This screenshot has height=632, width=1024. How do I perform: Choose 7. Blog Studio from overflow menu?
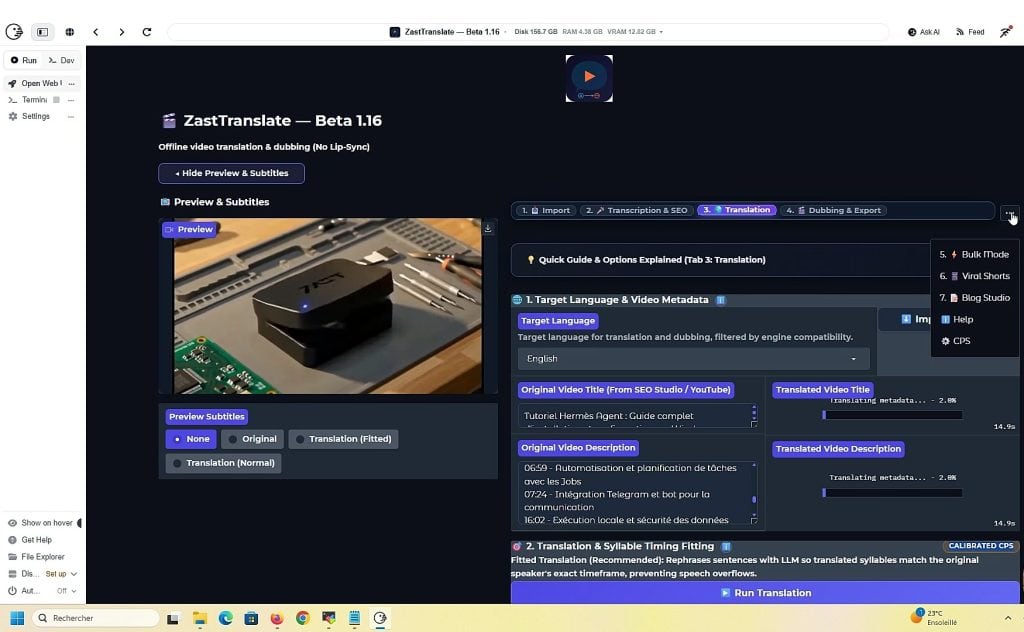click(974, 298)
